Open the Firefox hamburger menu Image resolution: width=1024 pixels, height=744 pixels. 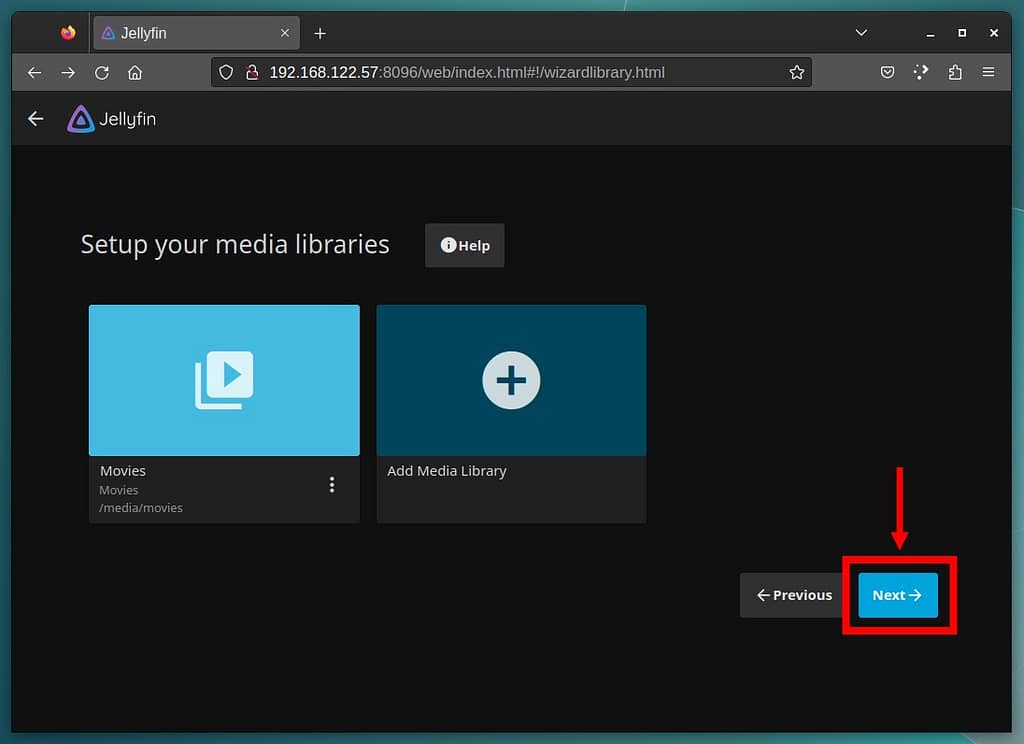(988, 73)
